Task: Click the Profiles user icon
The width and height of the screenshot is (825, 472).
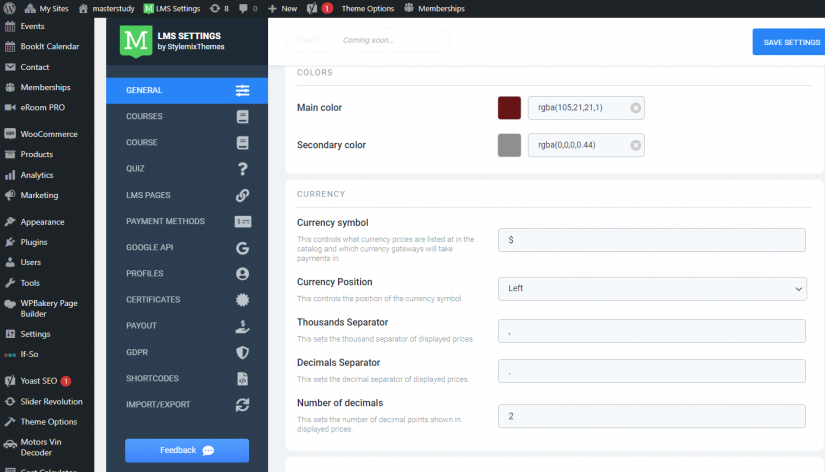Action: (x=242, y=273)
